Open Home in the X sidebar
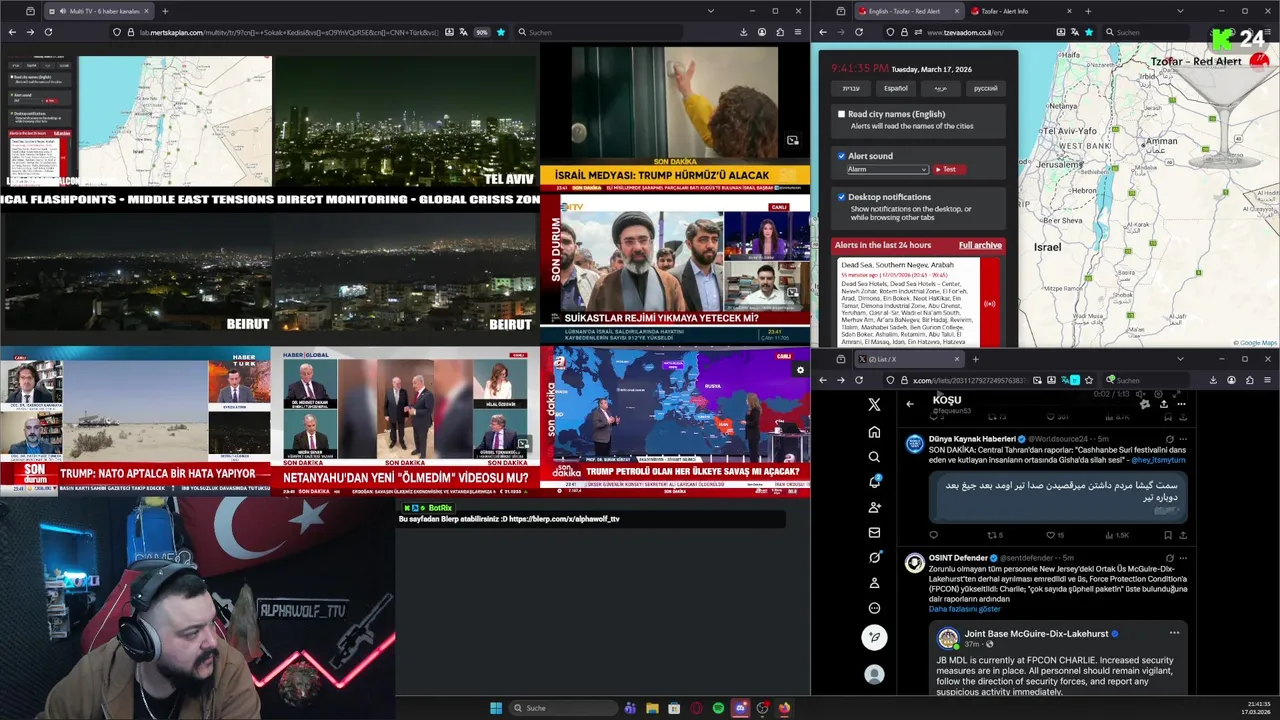 (x=874, y=432)
